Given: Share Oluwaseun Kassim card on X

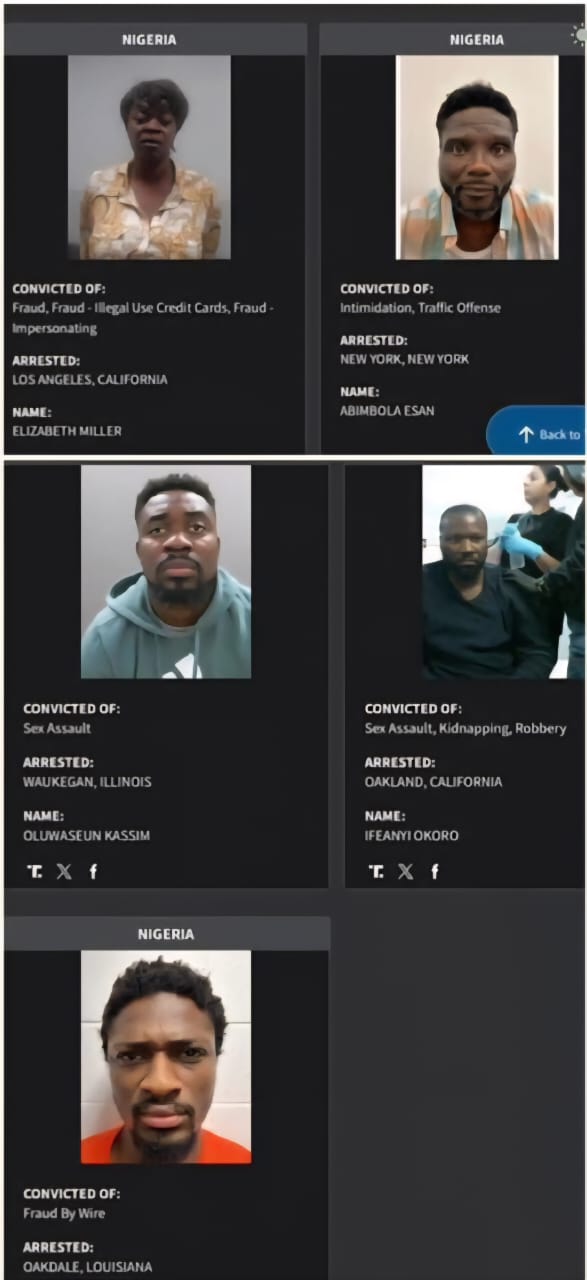Looking at the screenshot, I should [64, 871].
